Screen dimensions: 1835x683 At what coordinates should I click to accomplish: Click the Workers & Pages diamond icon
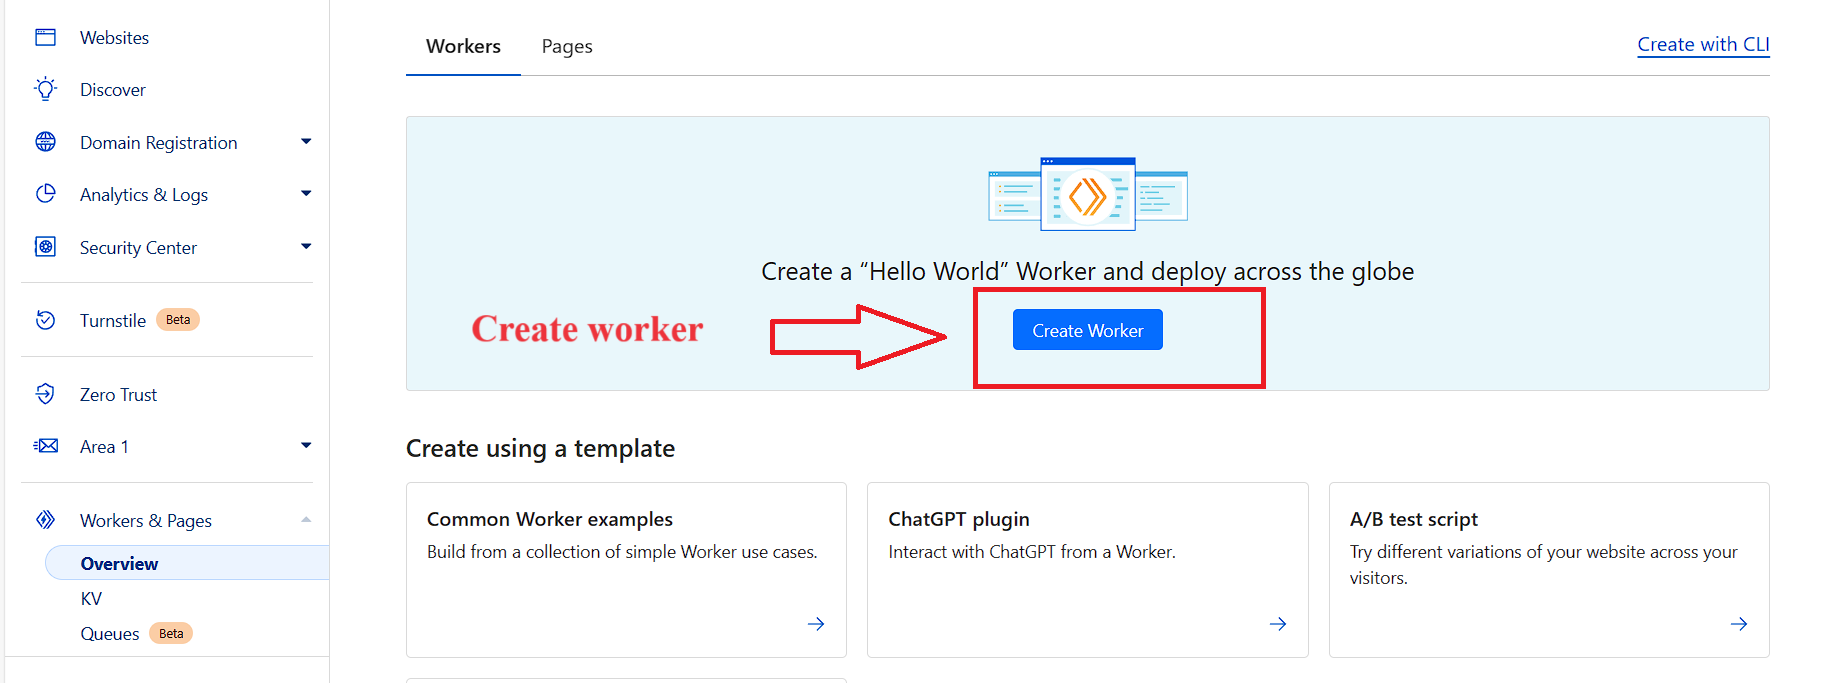(x=45, y=520)
